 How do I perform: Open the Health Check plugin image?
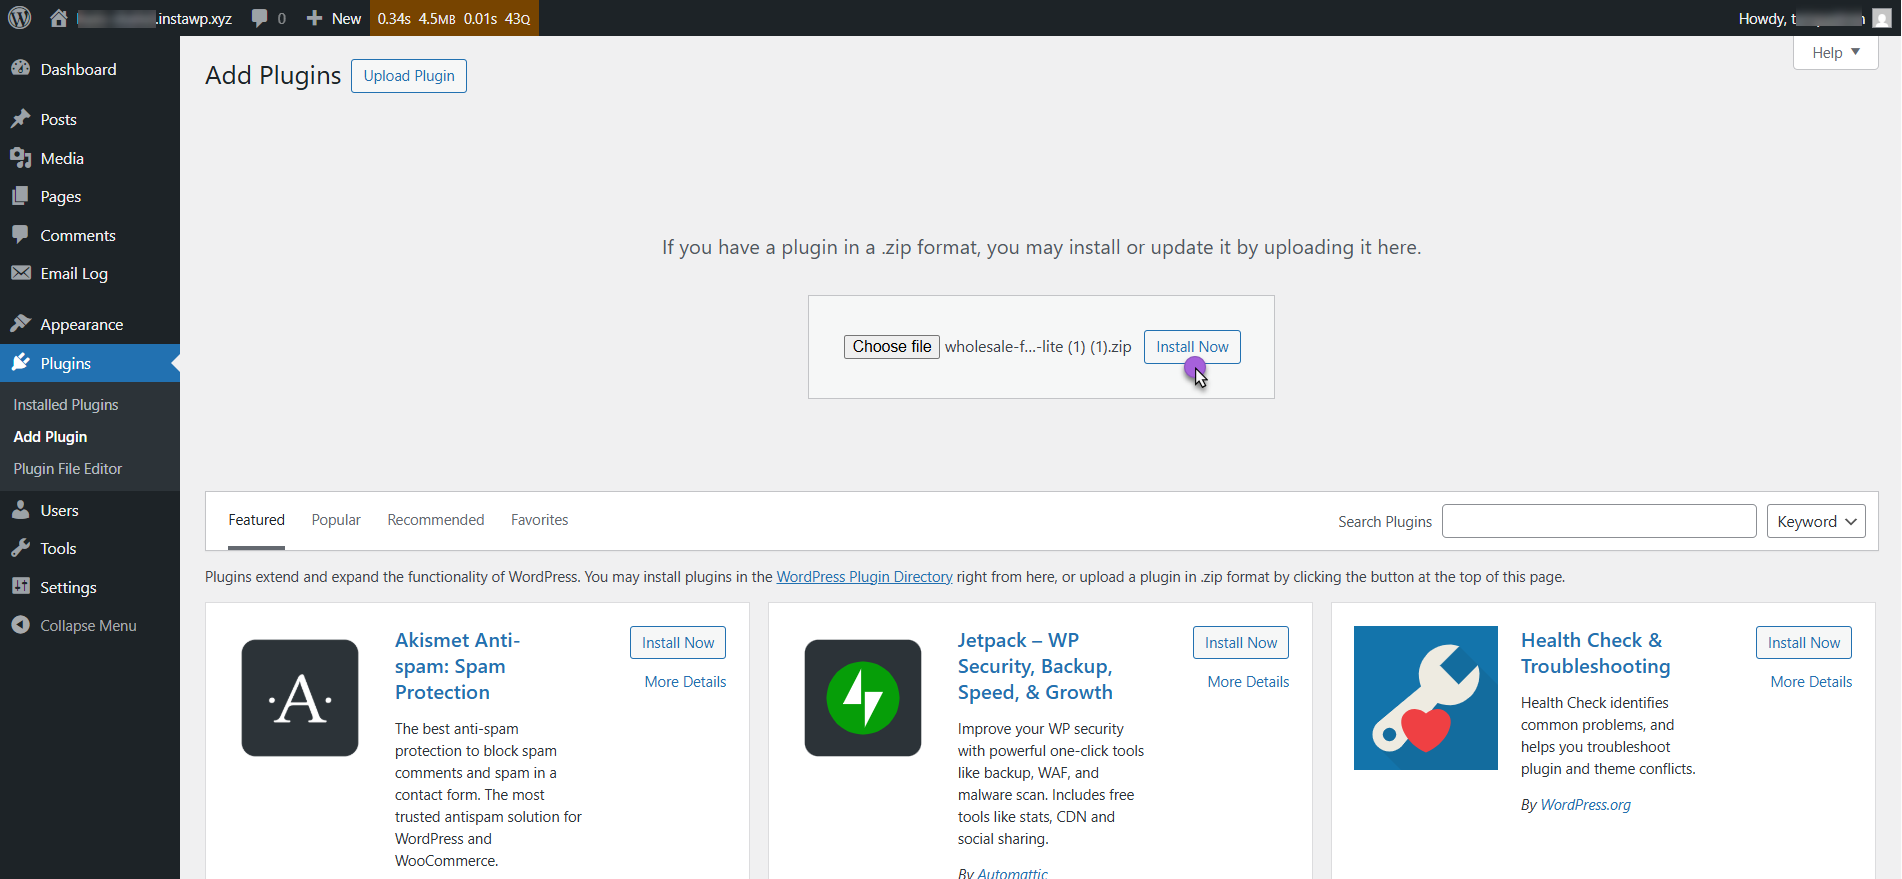click(1426, 698)
